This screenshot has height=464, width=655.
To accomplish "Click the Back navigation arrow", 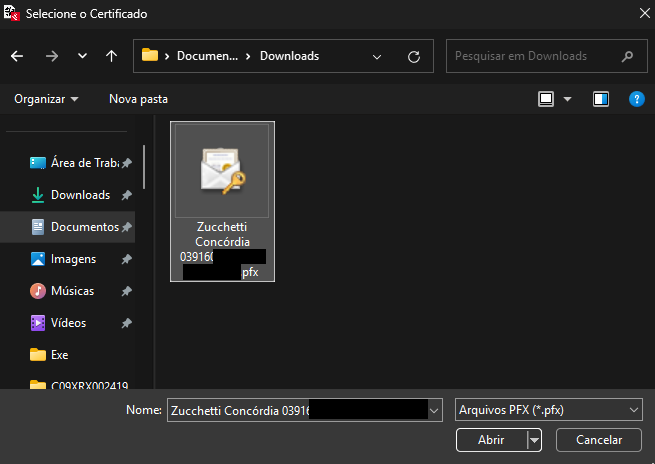I will 17,57.
